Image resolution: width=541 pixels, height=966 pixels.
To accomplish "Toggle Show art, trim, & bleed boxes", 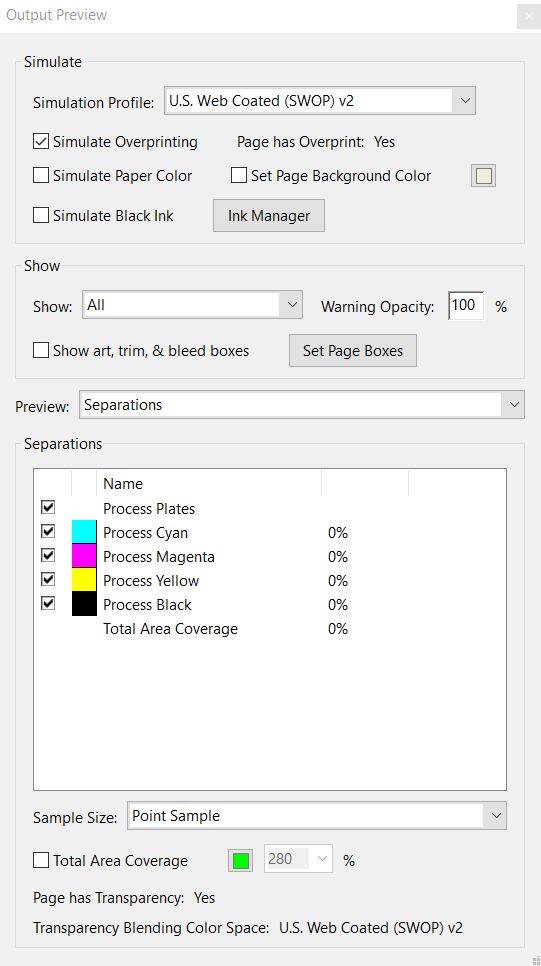I will tap(41, 351).
